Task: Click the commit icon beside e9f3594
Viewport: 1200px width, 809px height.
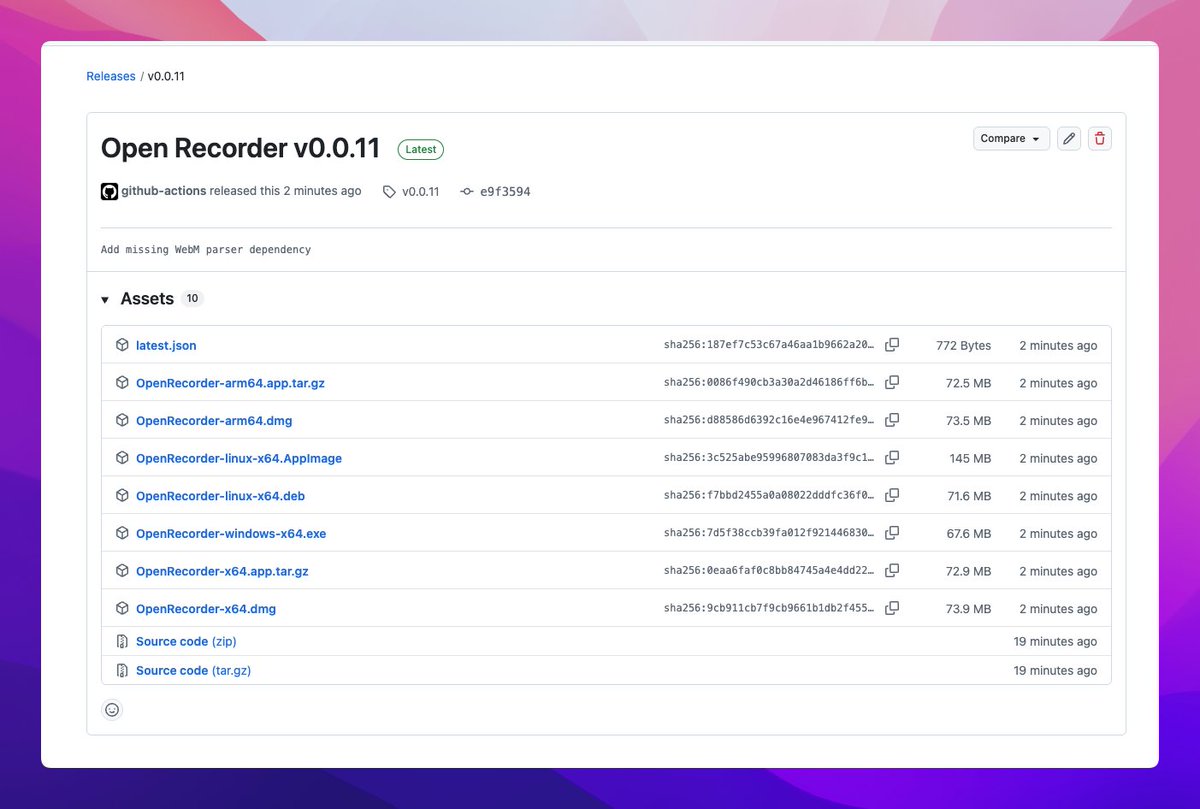Action: click(466, 192)
